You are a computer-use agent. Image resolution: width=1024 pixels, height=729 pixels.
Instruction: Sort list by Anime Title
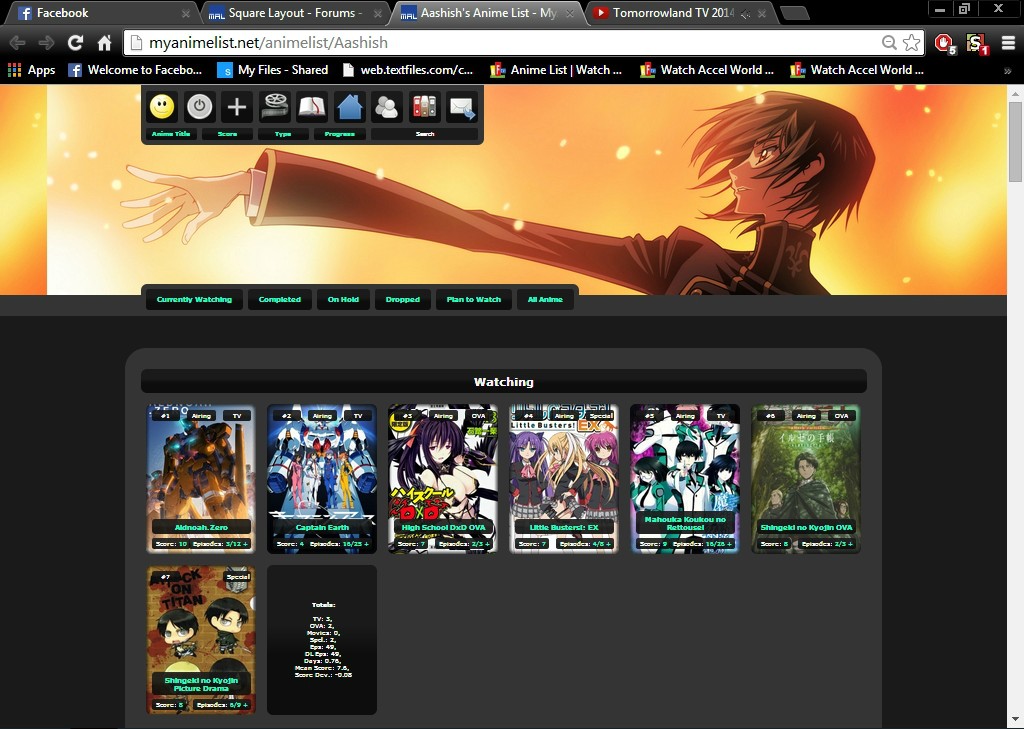(171, 134)
